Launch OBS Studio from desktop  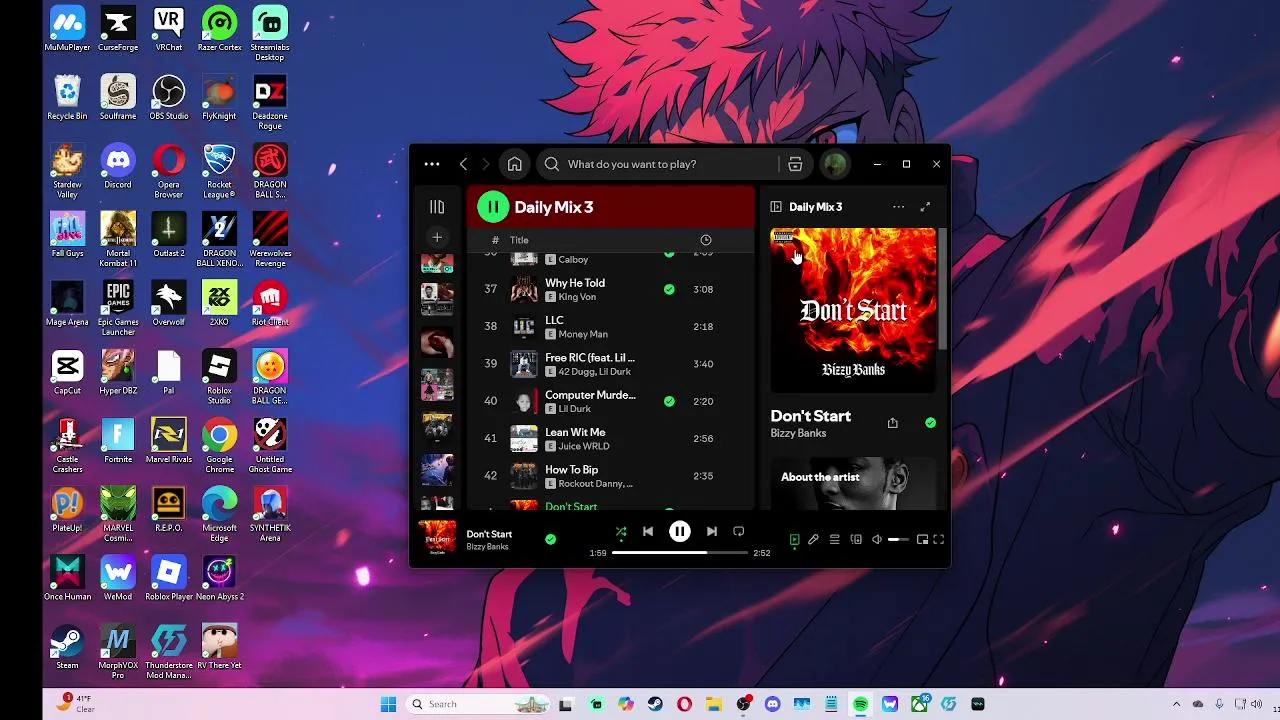coord(169,97)
